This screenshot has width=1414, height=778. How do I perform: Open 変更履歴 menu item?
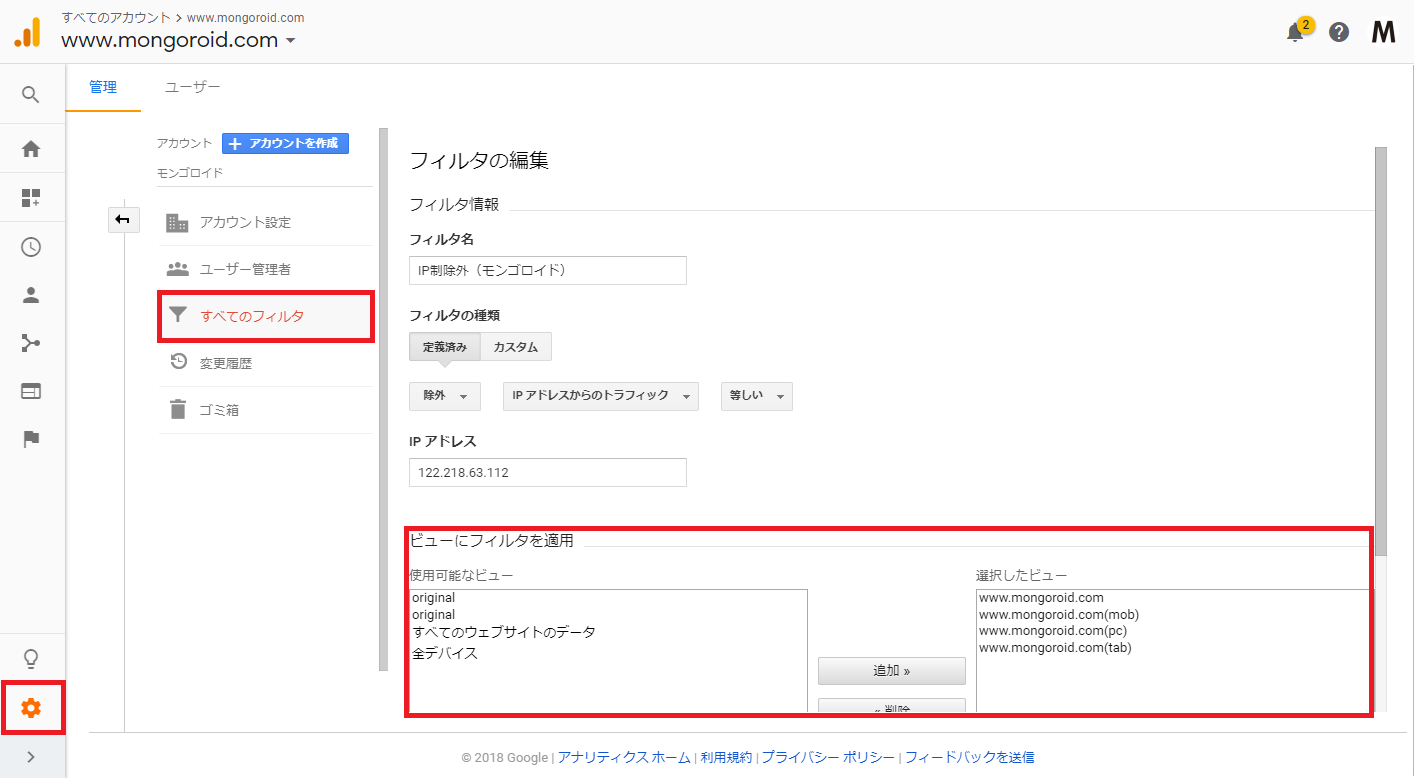pos(265,363)
